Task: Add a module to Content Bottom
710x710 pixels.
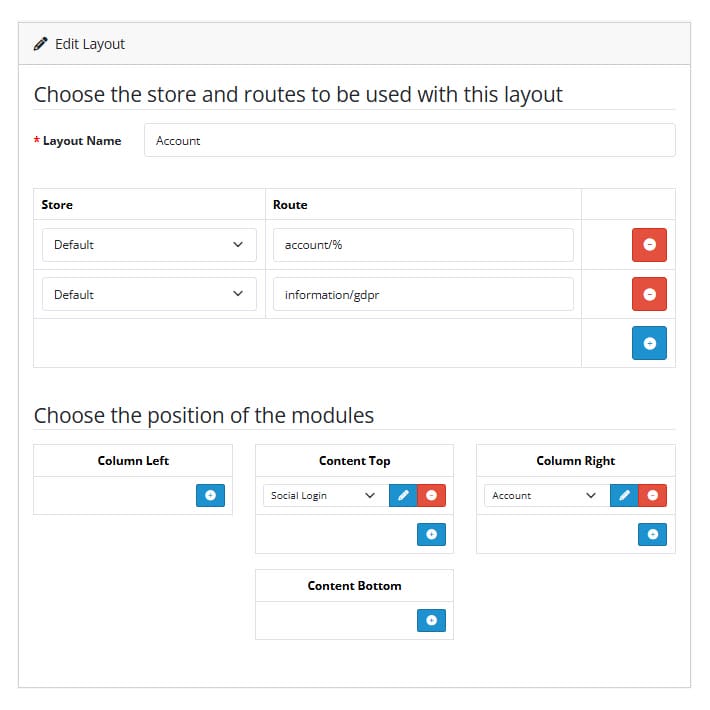Action: 431,620
